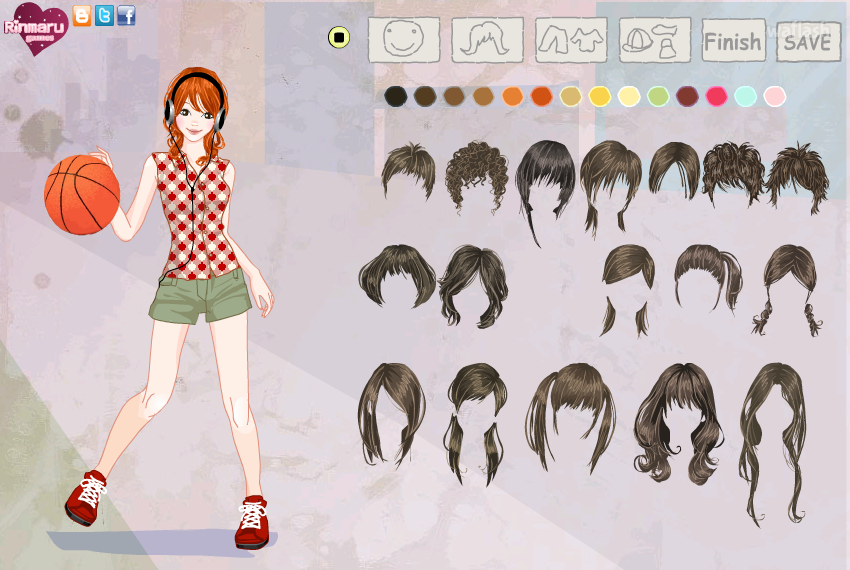Open the face options tab

pyautogui.click(x=404, y=40)
